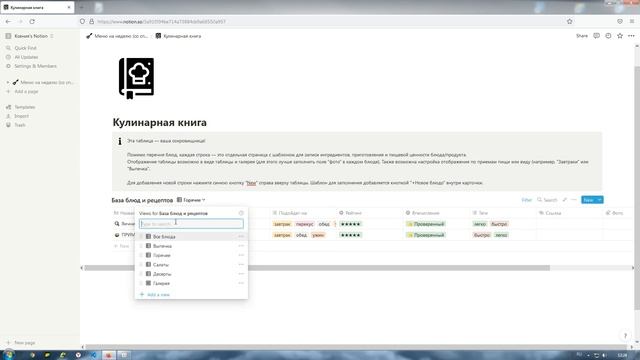The image size is (640, 360).
Task: Click Filter in database toolbar
Action: pyautogui.click(x=527, y=200)
